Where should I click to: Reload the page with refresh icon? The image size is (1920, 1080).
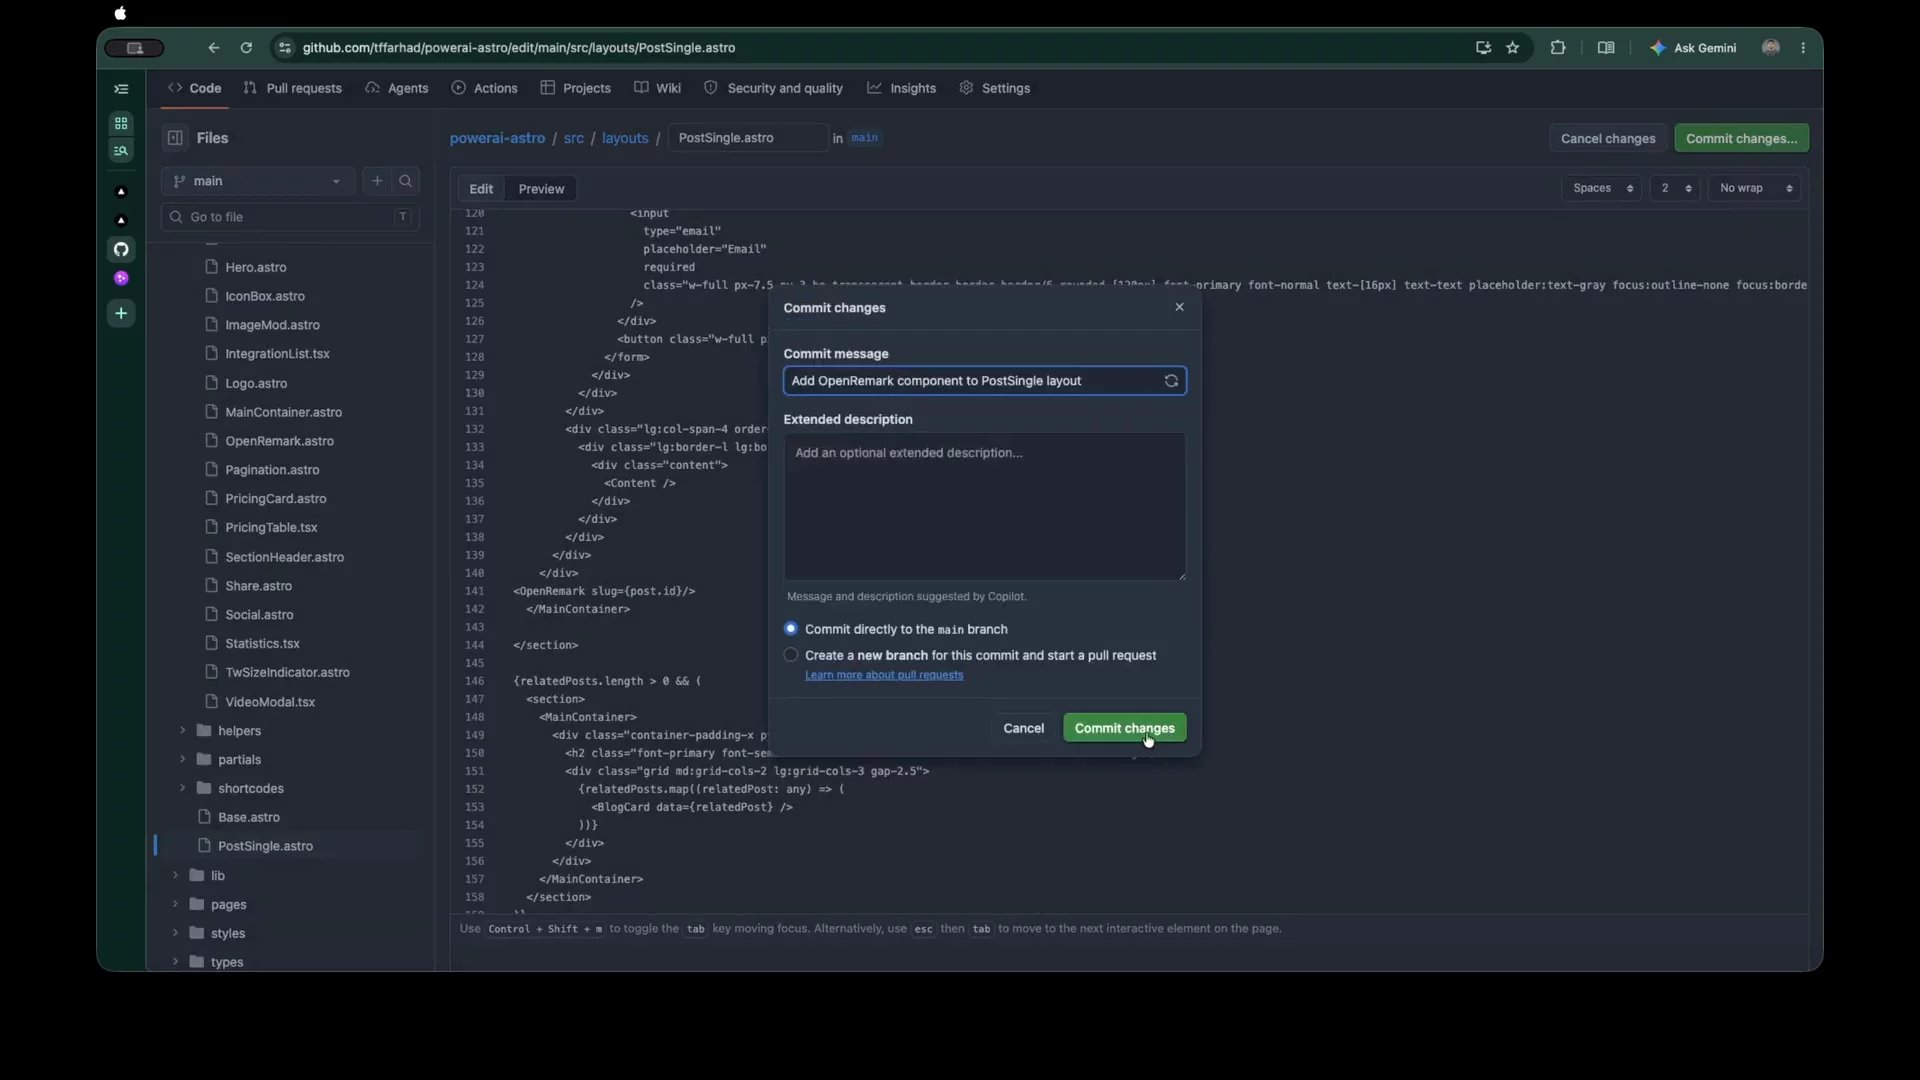(246, 48)
